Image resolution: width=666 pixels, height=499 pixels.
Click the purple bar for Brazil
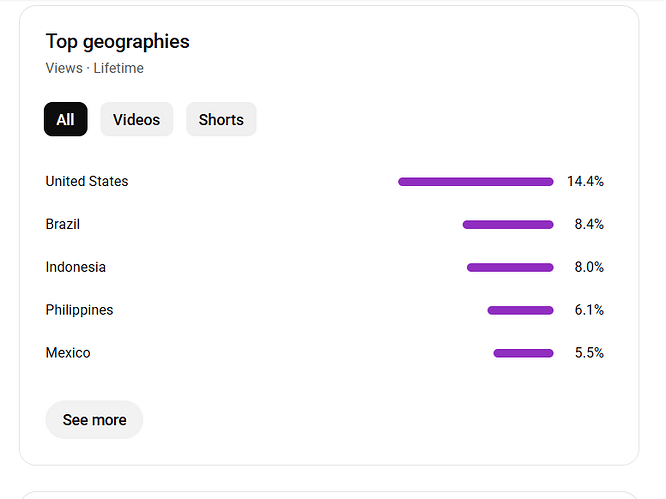tap(508, 225)
